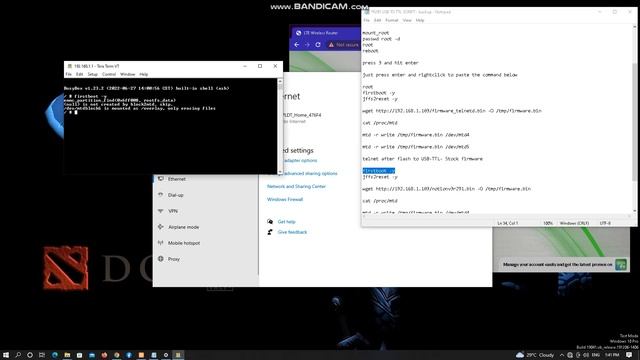The image size is (640, 360).
Task: Open Microsoft Edge from taskbar
Action: (x=55, y=355)
